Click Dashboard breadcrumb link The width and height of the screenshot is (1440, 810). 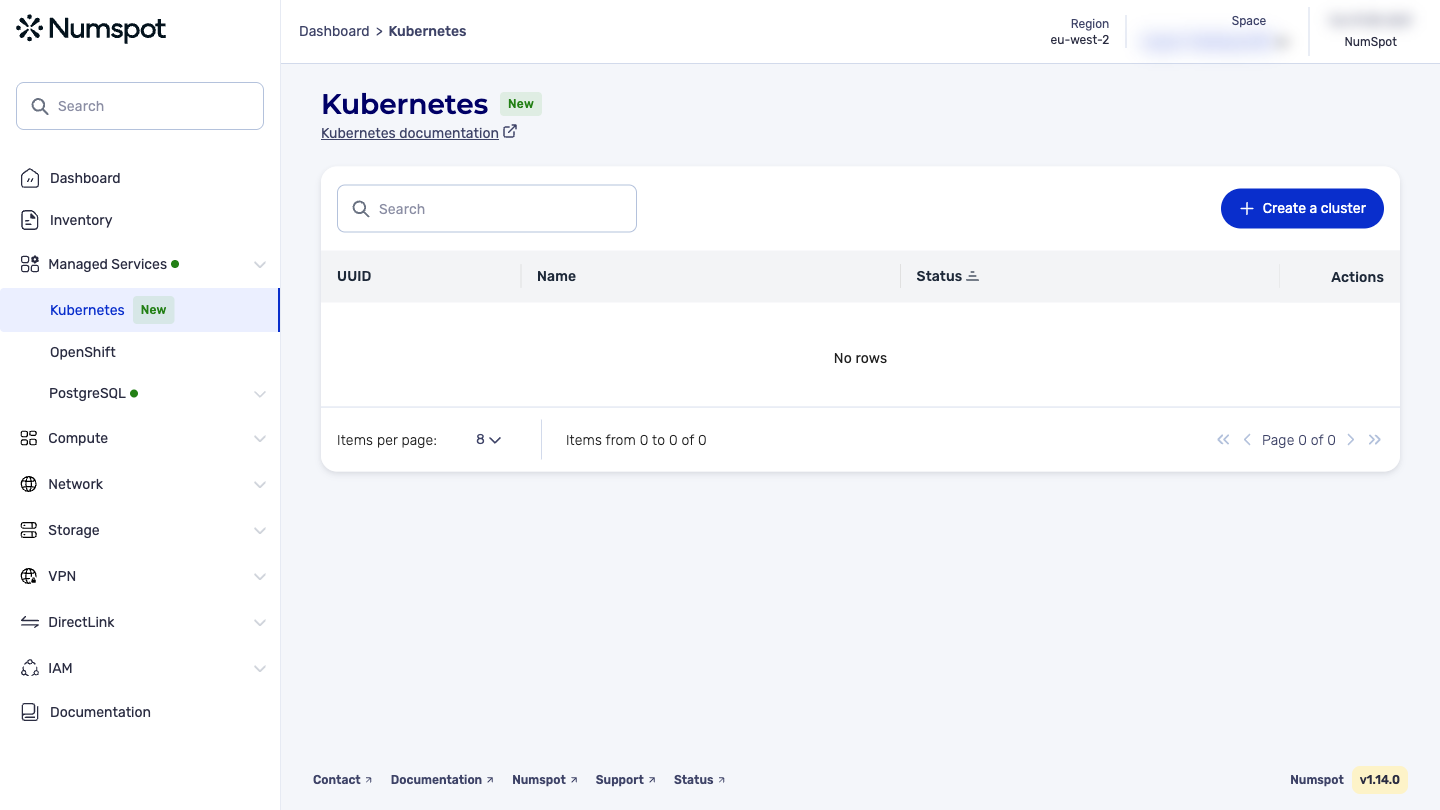(334, 31)
